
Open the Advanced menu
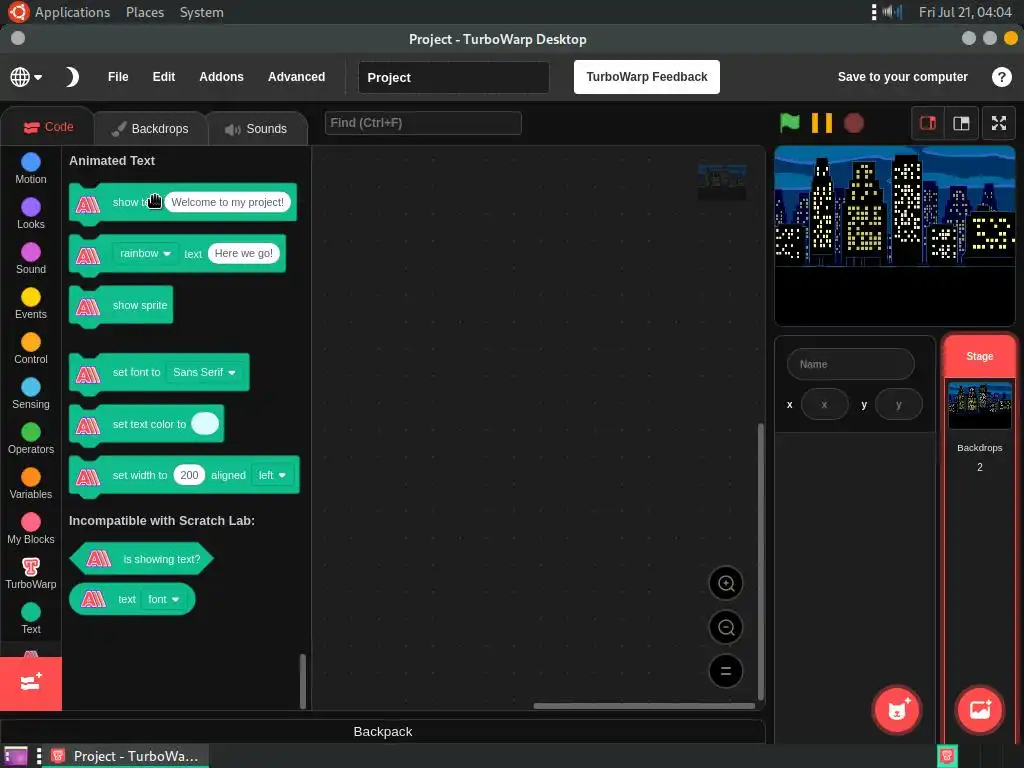[x=296, y=77]
